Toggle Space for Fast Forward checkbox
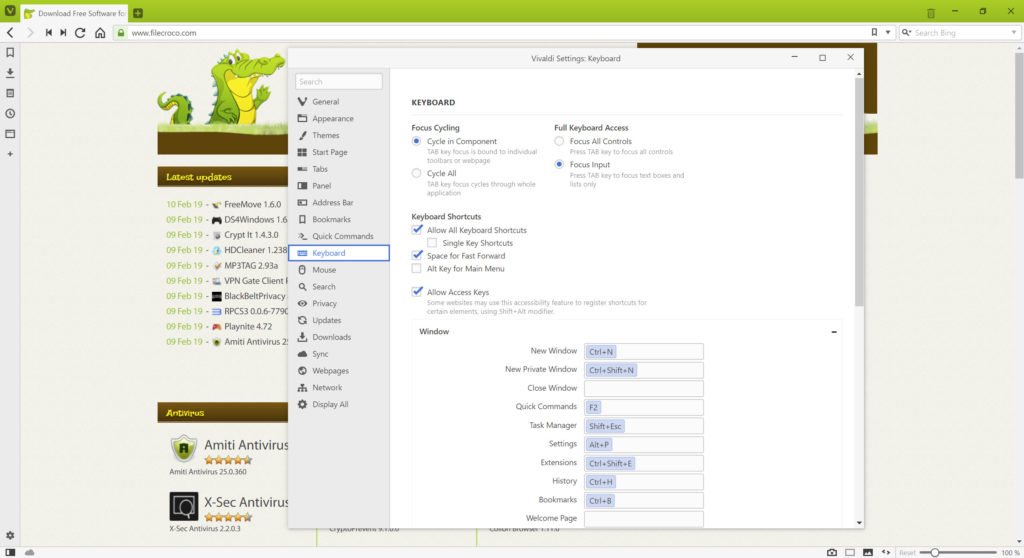The width and height of the screenshot is (1024, 558). click(x=417, y=255)
